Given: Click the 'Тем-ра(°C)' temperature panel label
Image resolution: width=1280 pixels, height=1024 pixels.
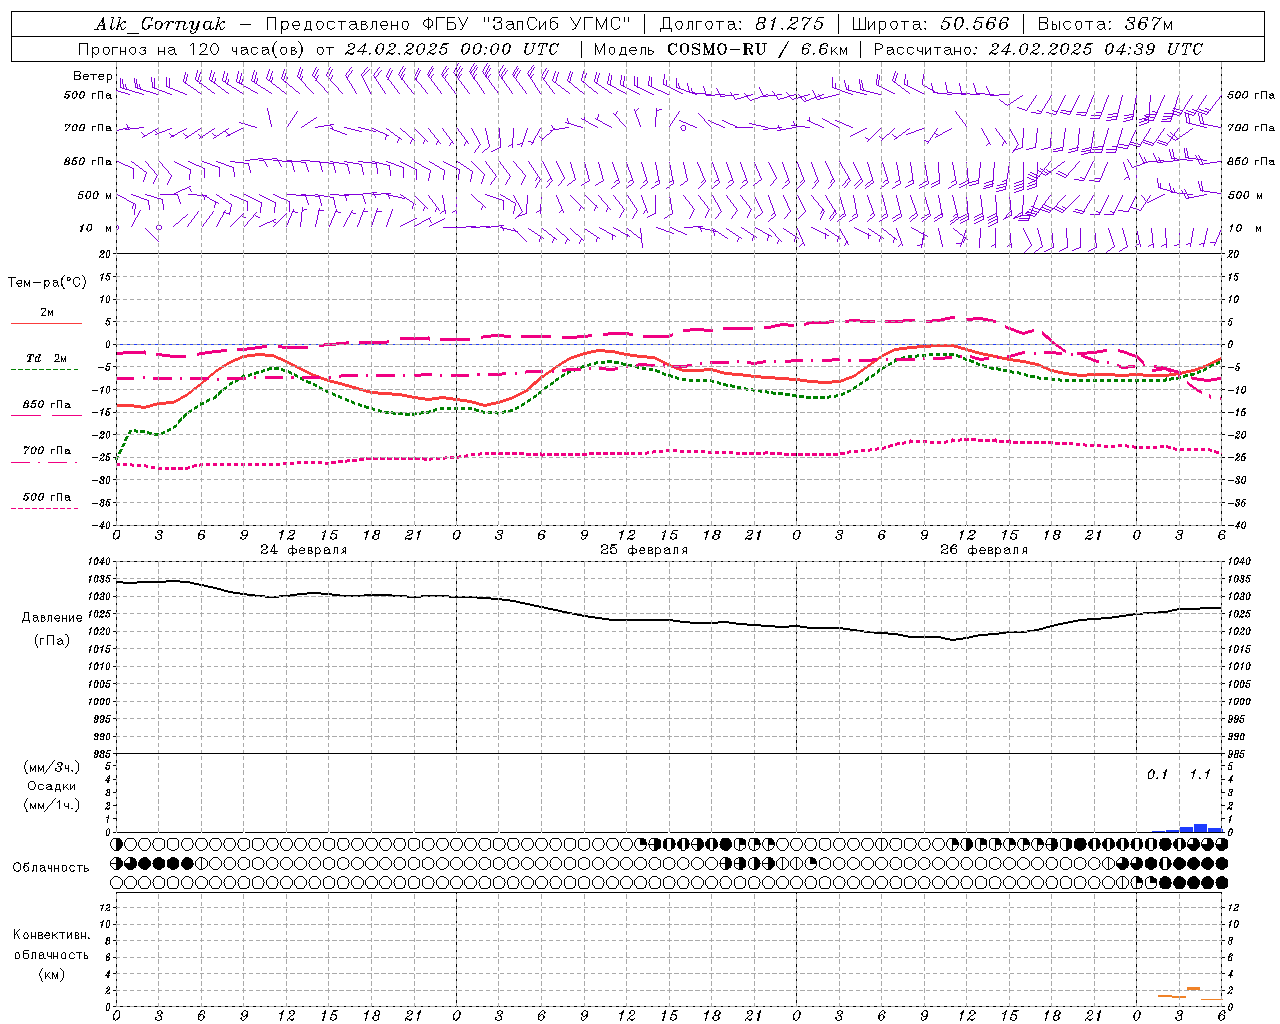Looking at the screenshot, I should [47, 283].
